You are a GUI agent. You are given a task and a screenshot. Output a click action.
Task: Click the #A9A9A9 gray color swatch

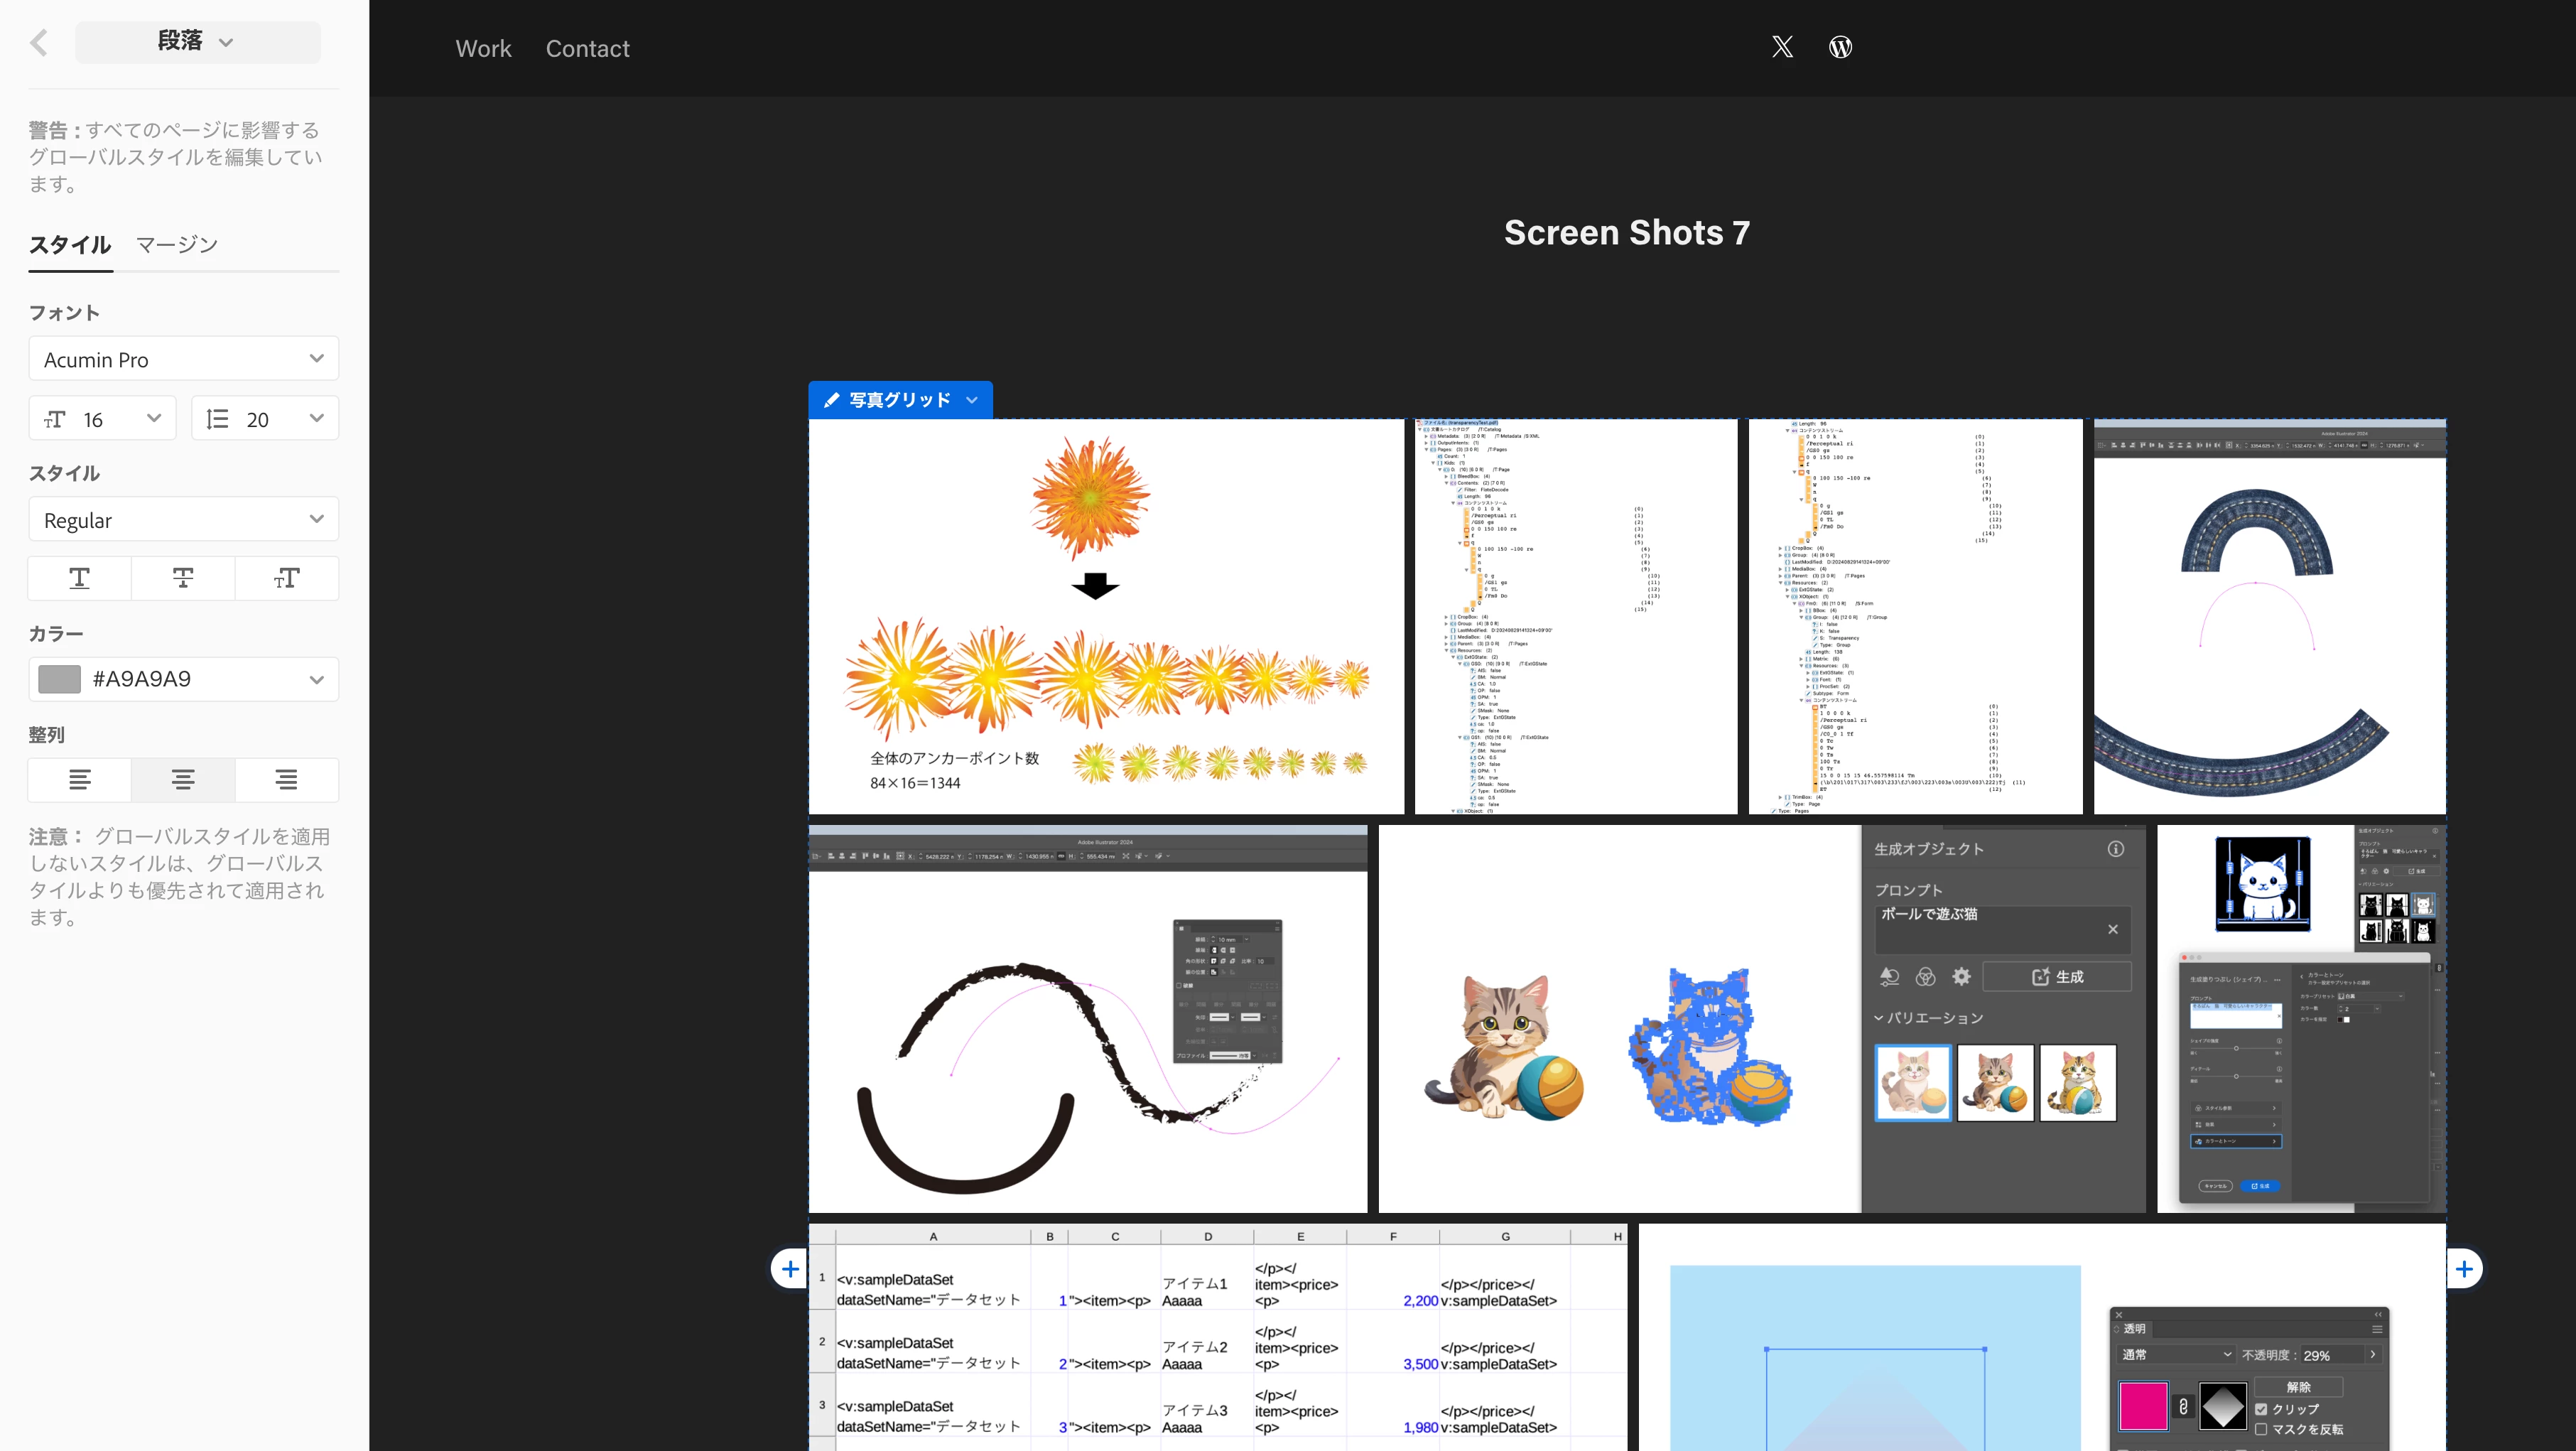point(59,679)
